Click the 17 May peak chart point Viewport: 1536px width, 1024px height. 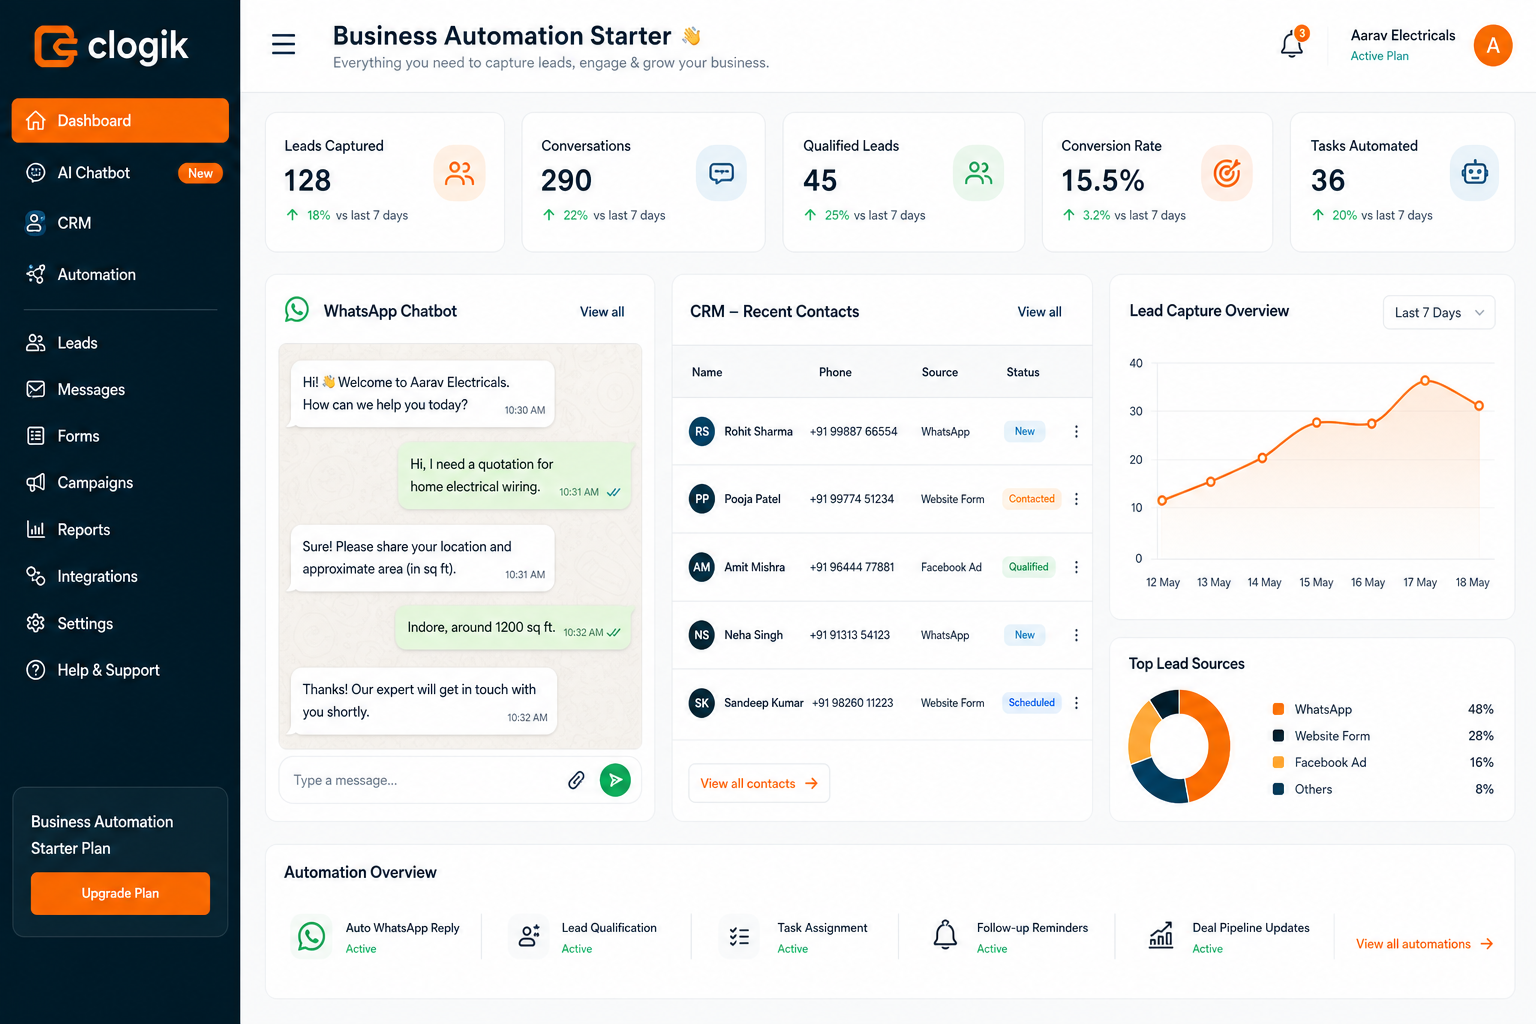pos(1425,381)
